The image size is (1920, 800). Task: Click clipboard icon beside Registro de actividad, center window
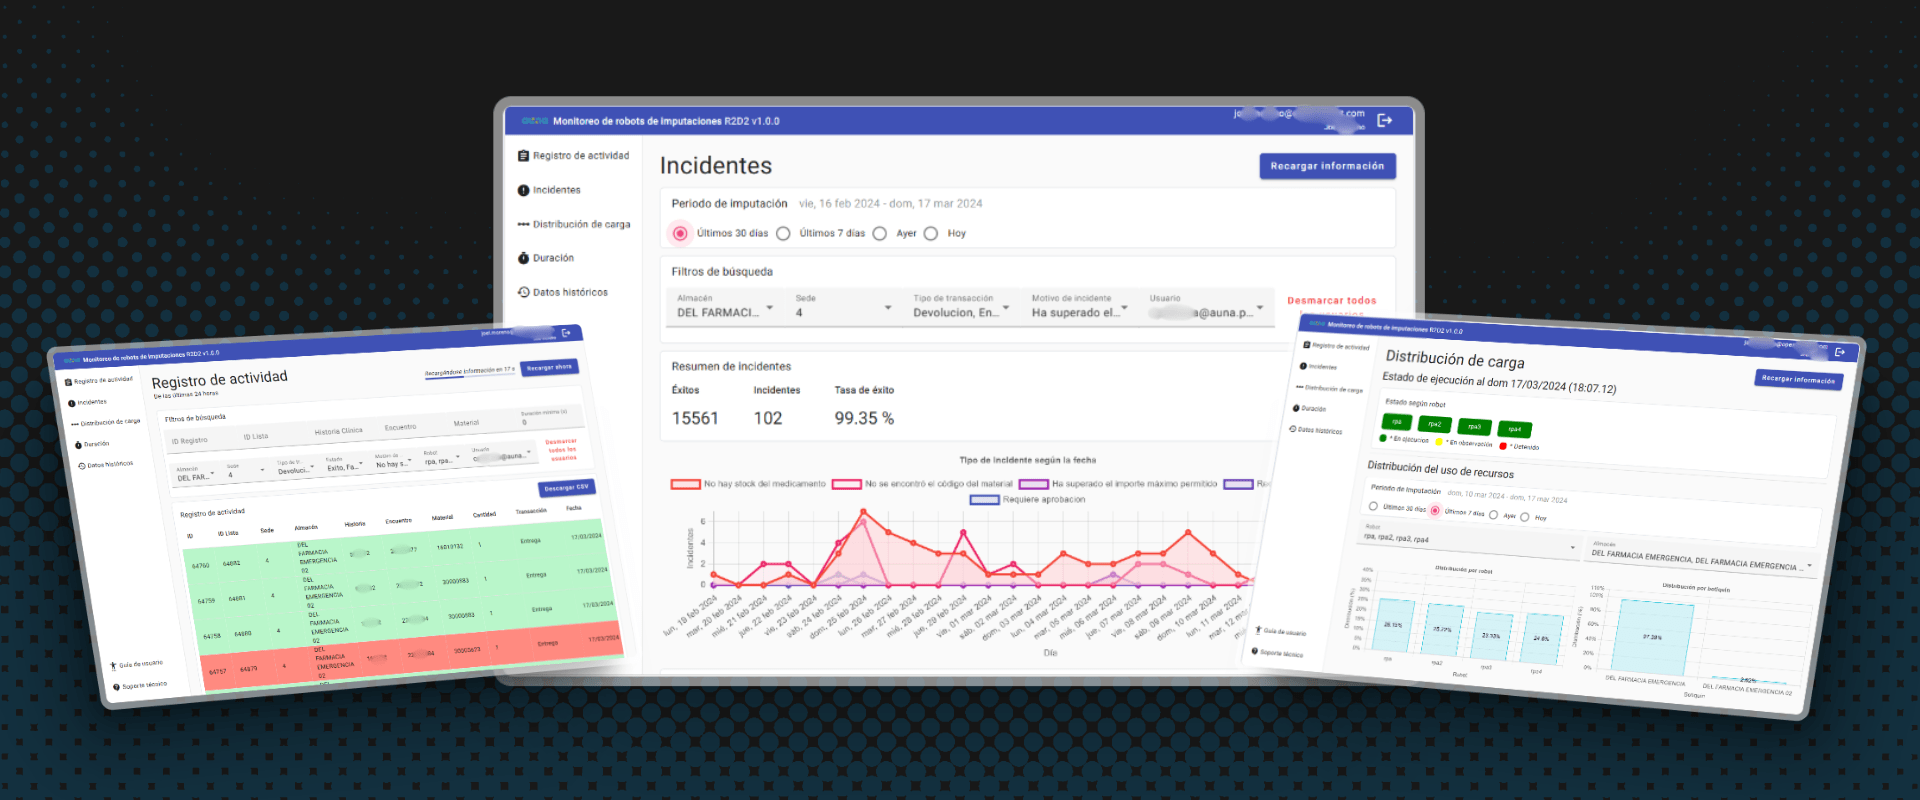[523, 156]
